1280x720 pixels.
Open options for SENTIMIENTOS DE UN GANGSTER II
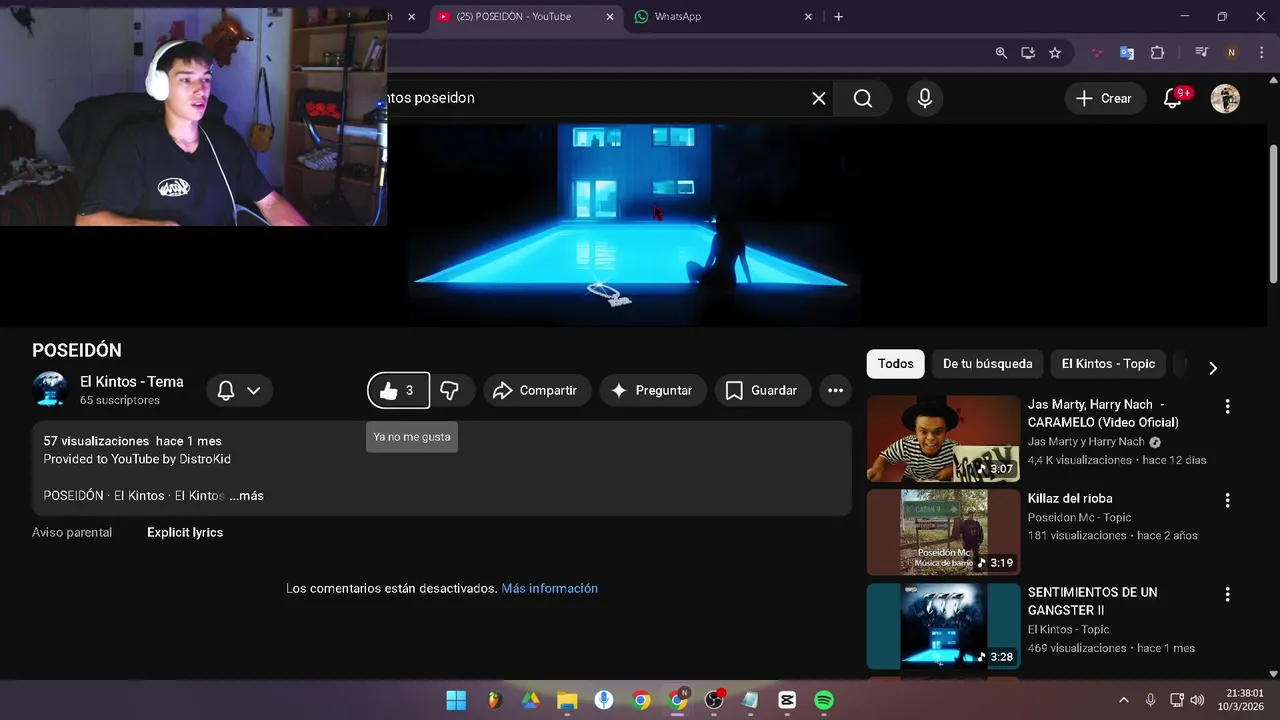[1227, 594]
